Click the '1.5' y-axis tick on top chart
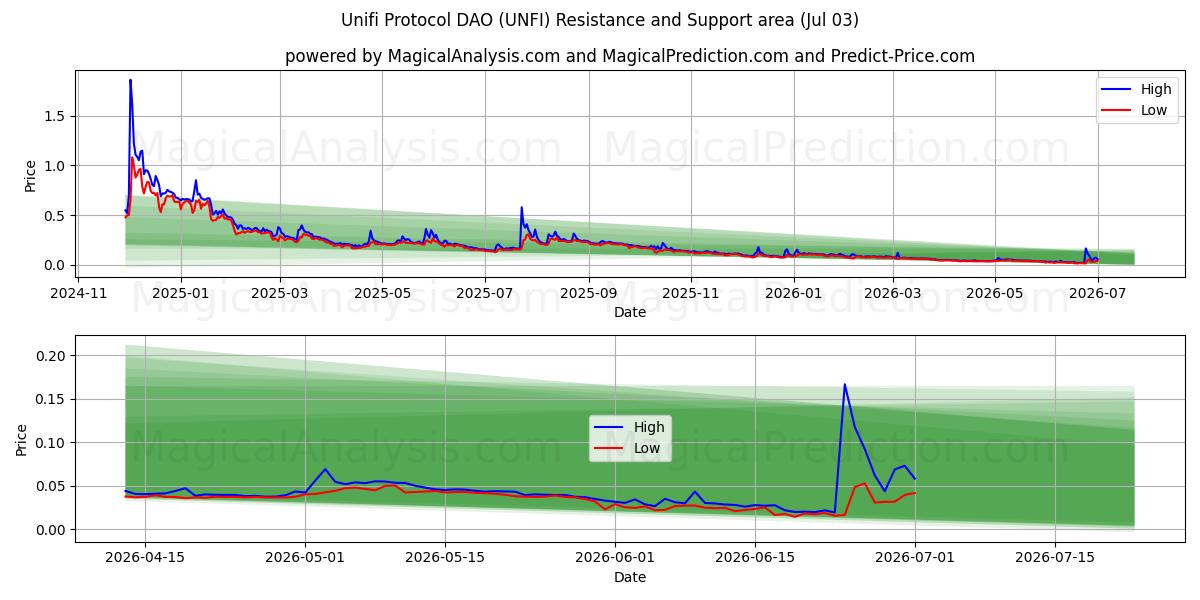 point(56,116)
